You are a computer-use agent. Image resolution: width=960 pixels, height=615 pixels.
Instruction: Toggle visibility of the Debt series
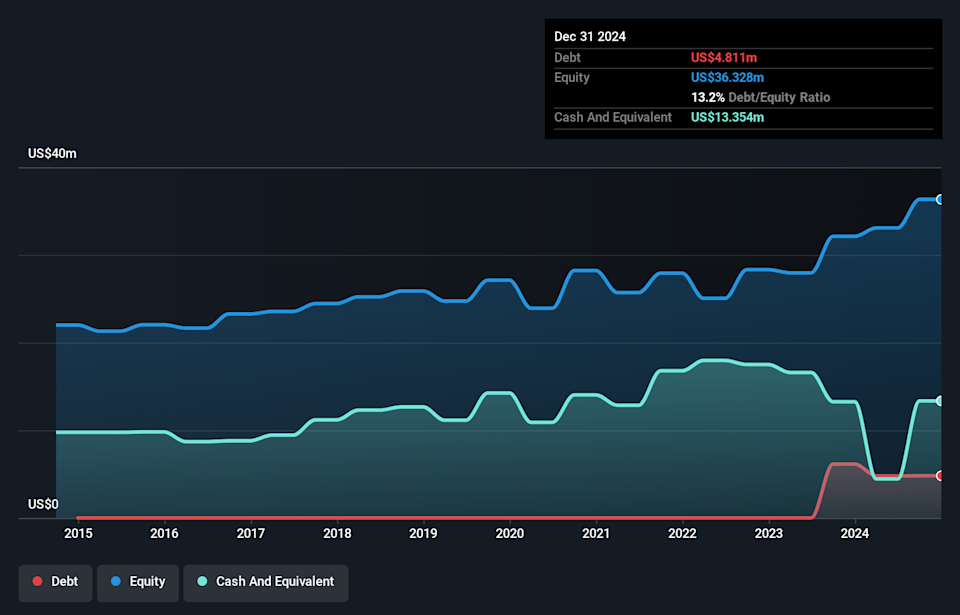(55, 581)
